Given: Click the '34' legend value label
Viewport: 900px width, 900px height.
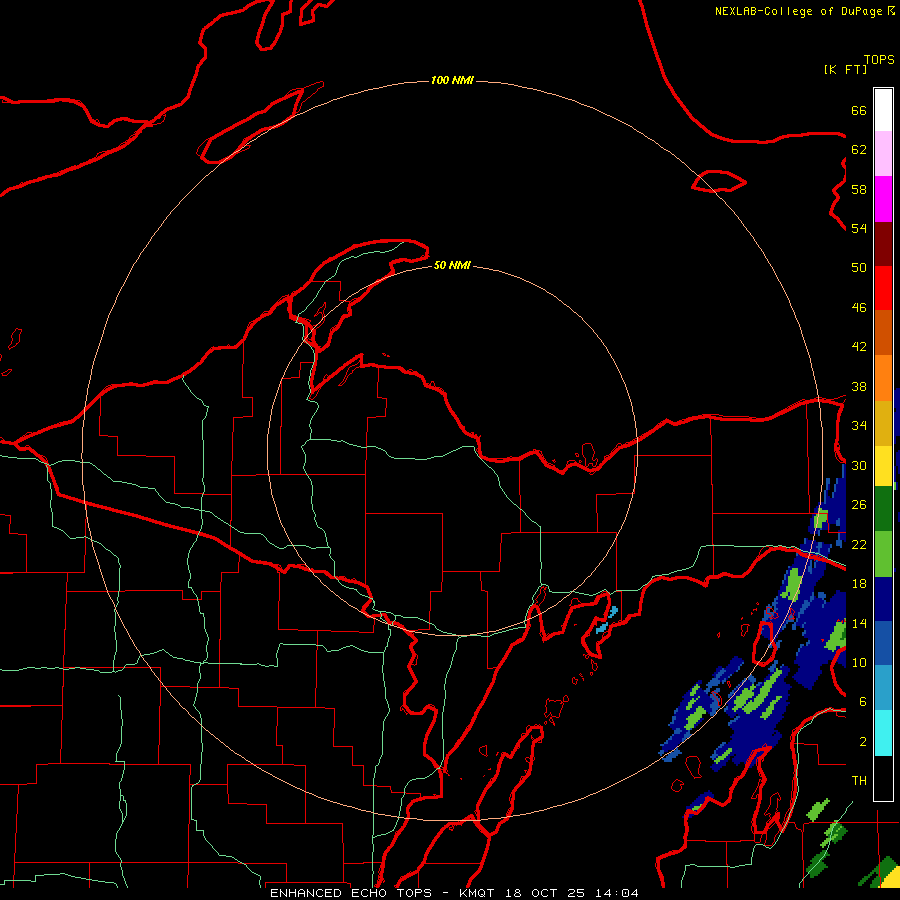Looking at the screenshot, I should click(859, 426).
